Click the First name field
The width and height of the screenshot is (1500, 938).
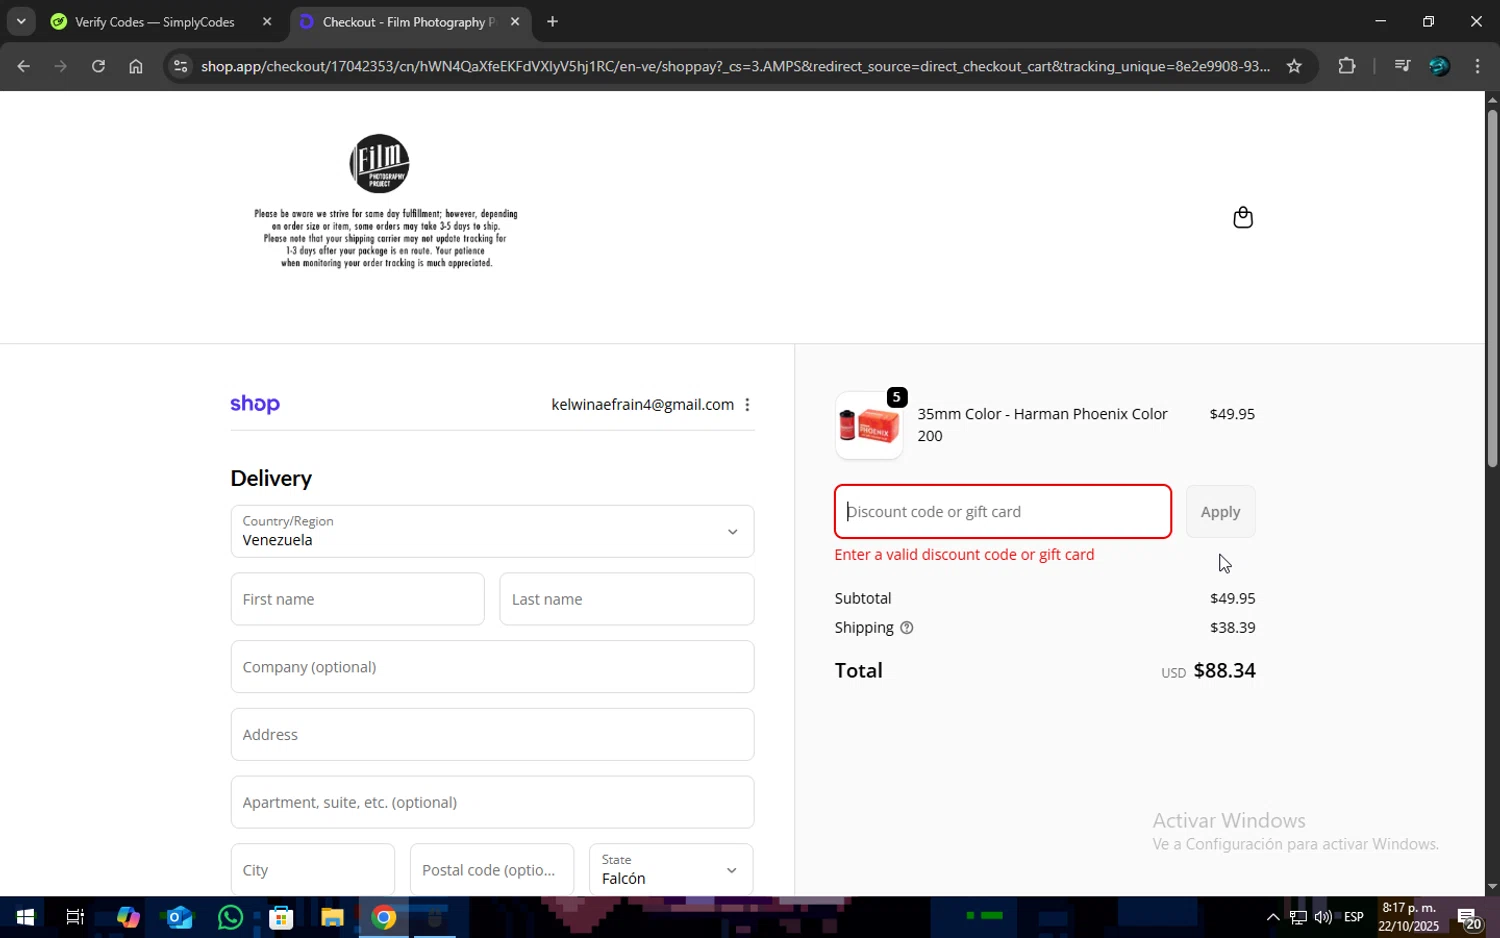tap(357, 599)
